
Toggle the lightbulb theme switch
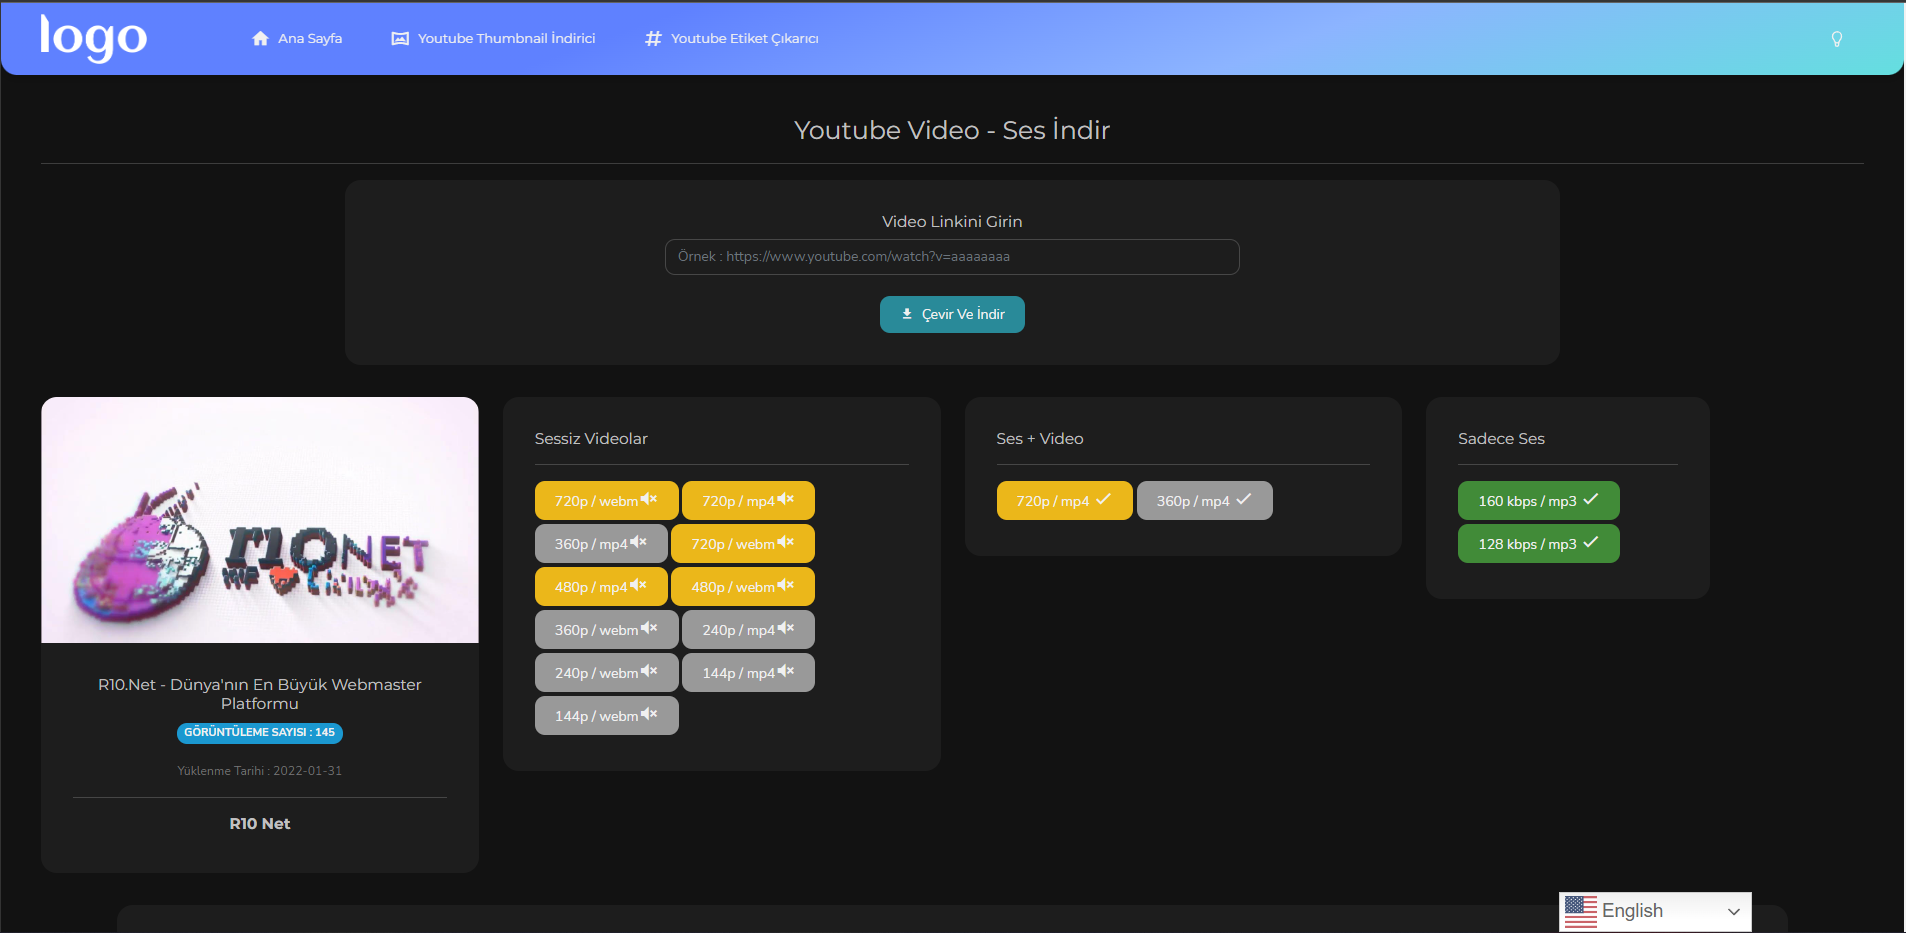[1837, 38]
